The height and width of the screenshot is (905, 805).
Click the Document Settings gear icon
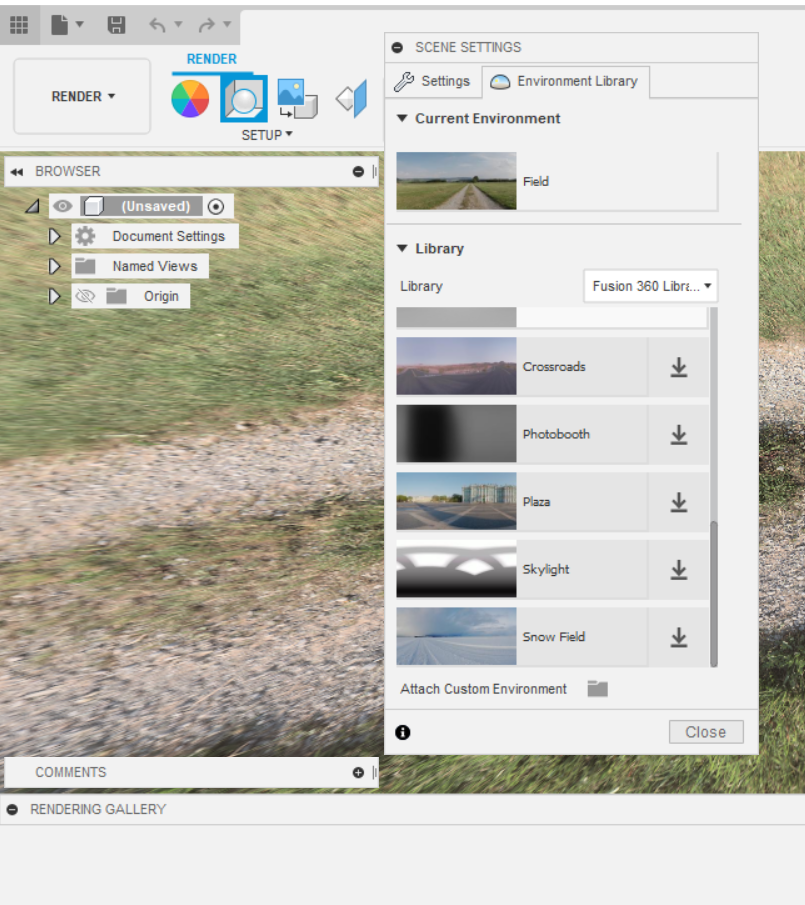tap(85, 236)
